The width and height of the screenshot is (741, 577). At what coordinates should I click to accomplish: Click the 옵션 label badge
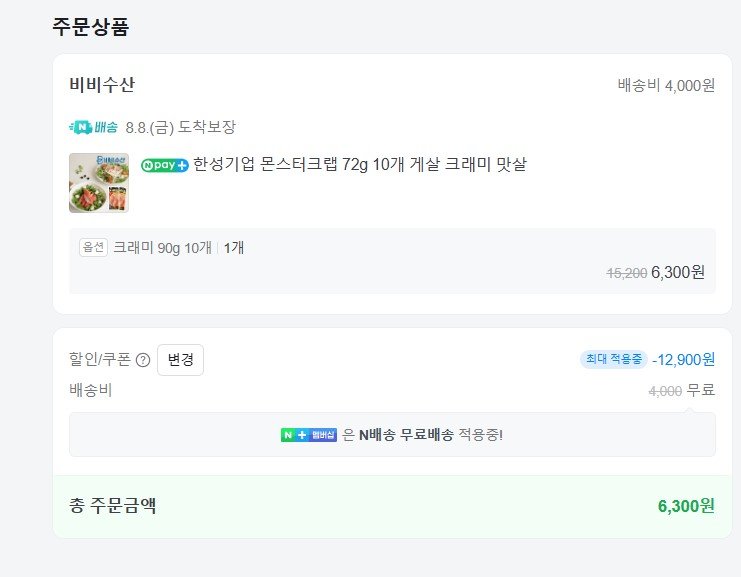(93, 248)
